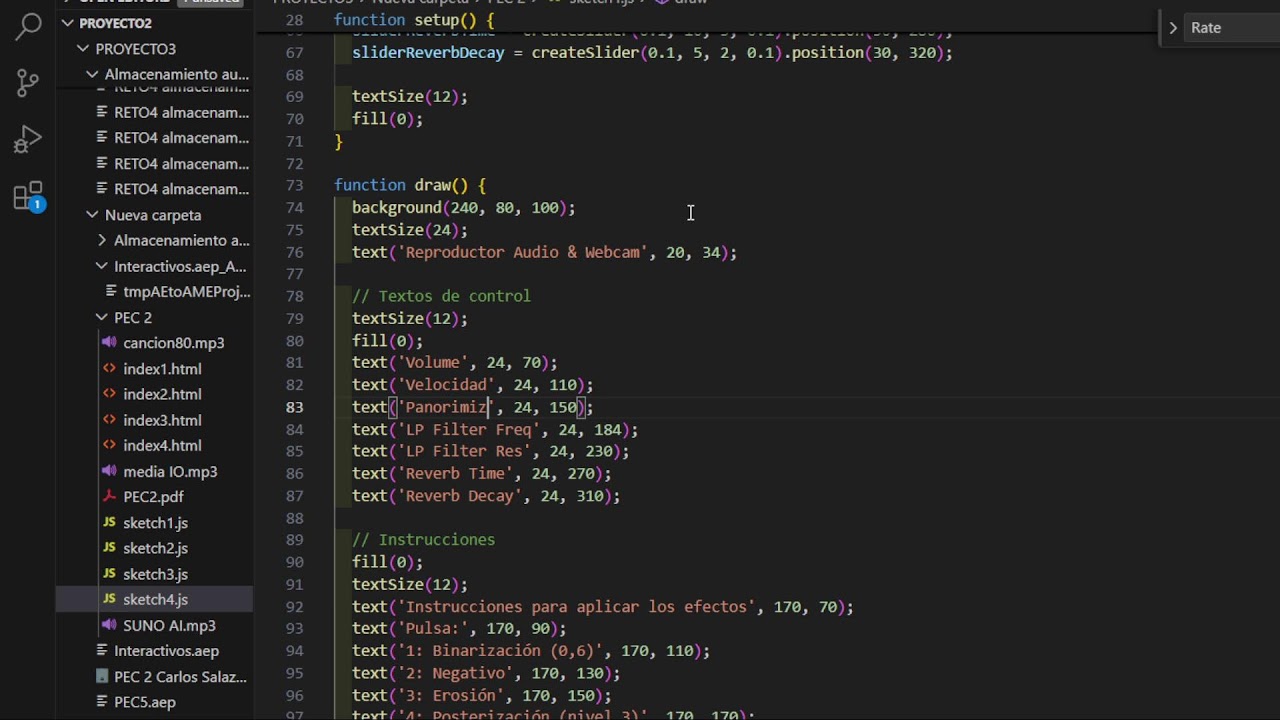The width and height of the screenshot is (1280, 720).
Task: Open PEC5.aep in the explorer
Action: click(145, 702)
